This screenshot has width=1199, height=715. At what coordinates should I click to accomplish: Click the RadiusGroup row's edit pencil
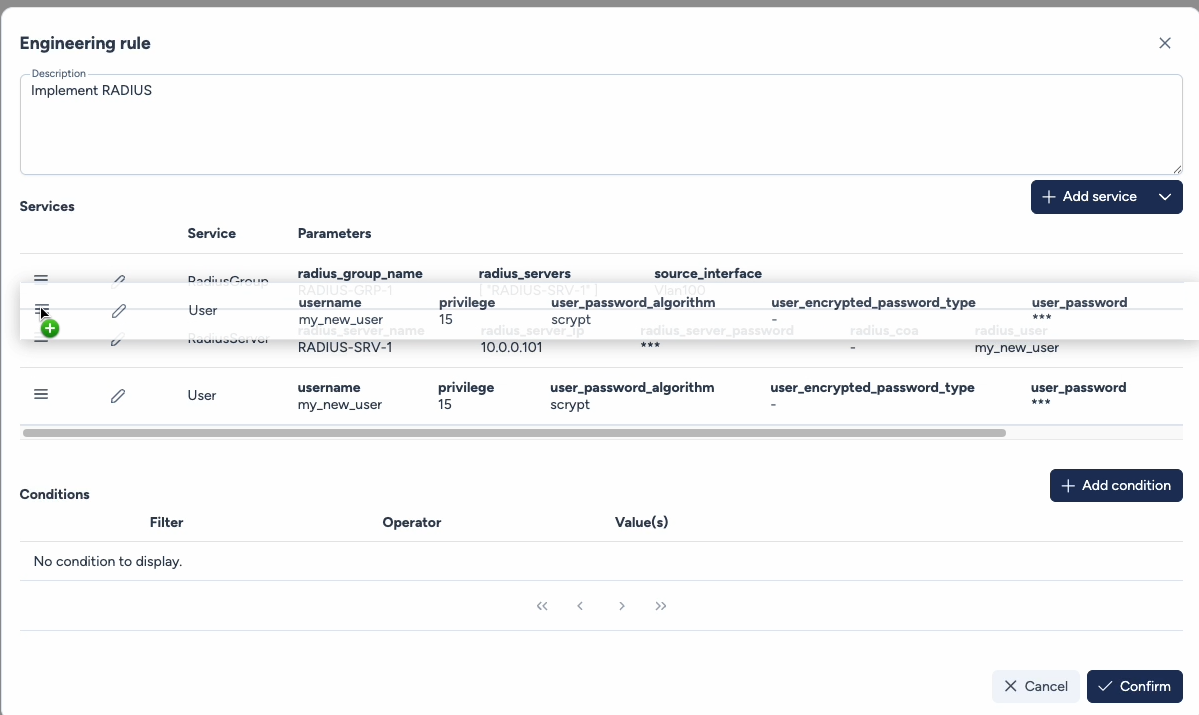tap(118, 281)
